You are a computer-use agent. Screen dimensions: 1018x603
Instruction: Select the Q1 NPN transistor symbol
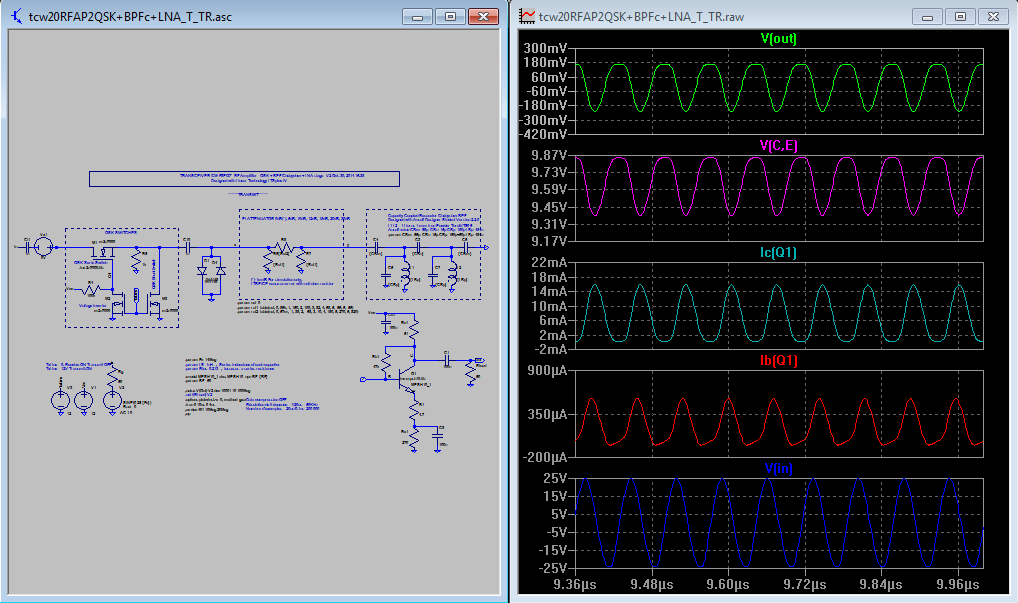(404, 378)
